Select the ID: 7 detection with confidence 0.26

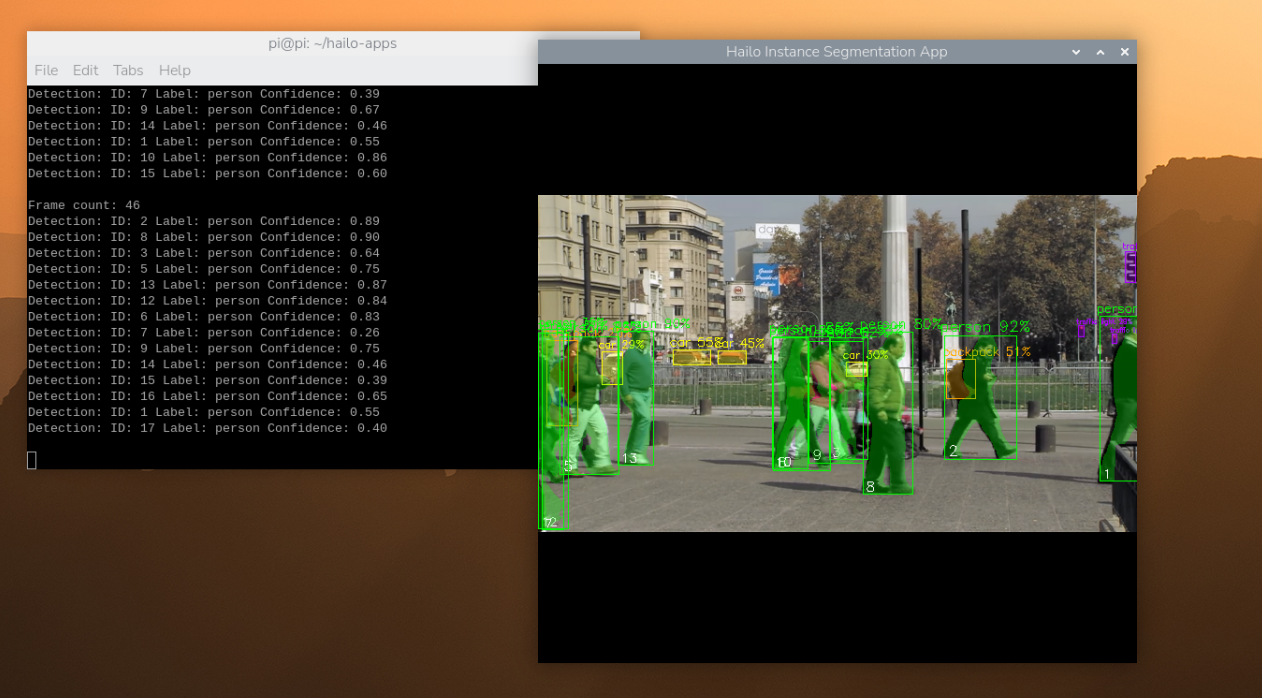pyautogui.click(x=204, y=333)
